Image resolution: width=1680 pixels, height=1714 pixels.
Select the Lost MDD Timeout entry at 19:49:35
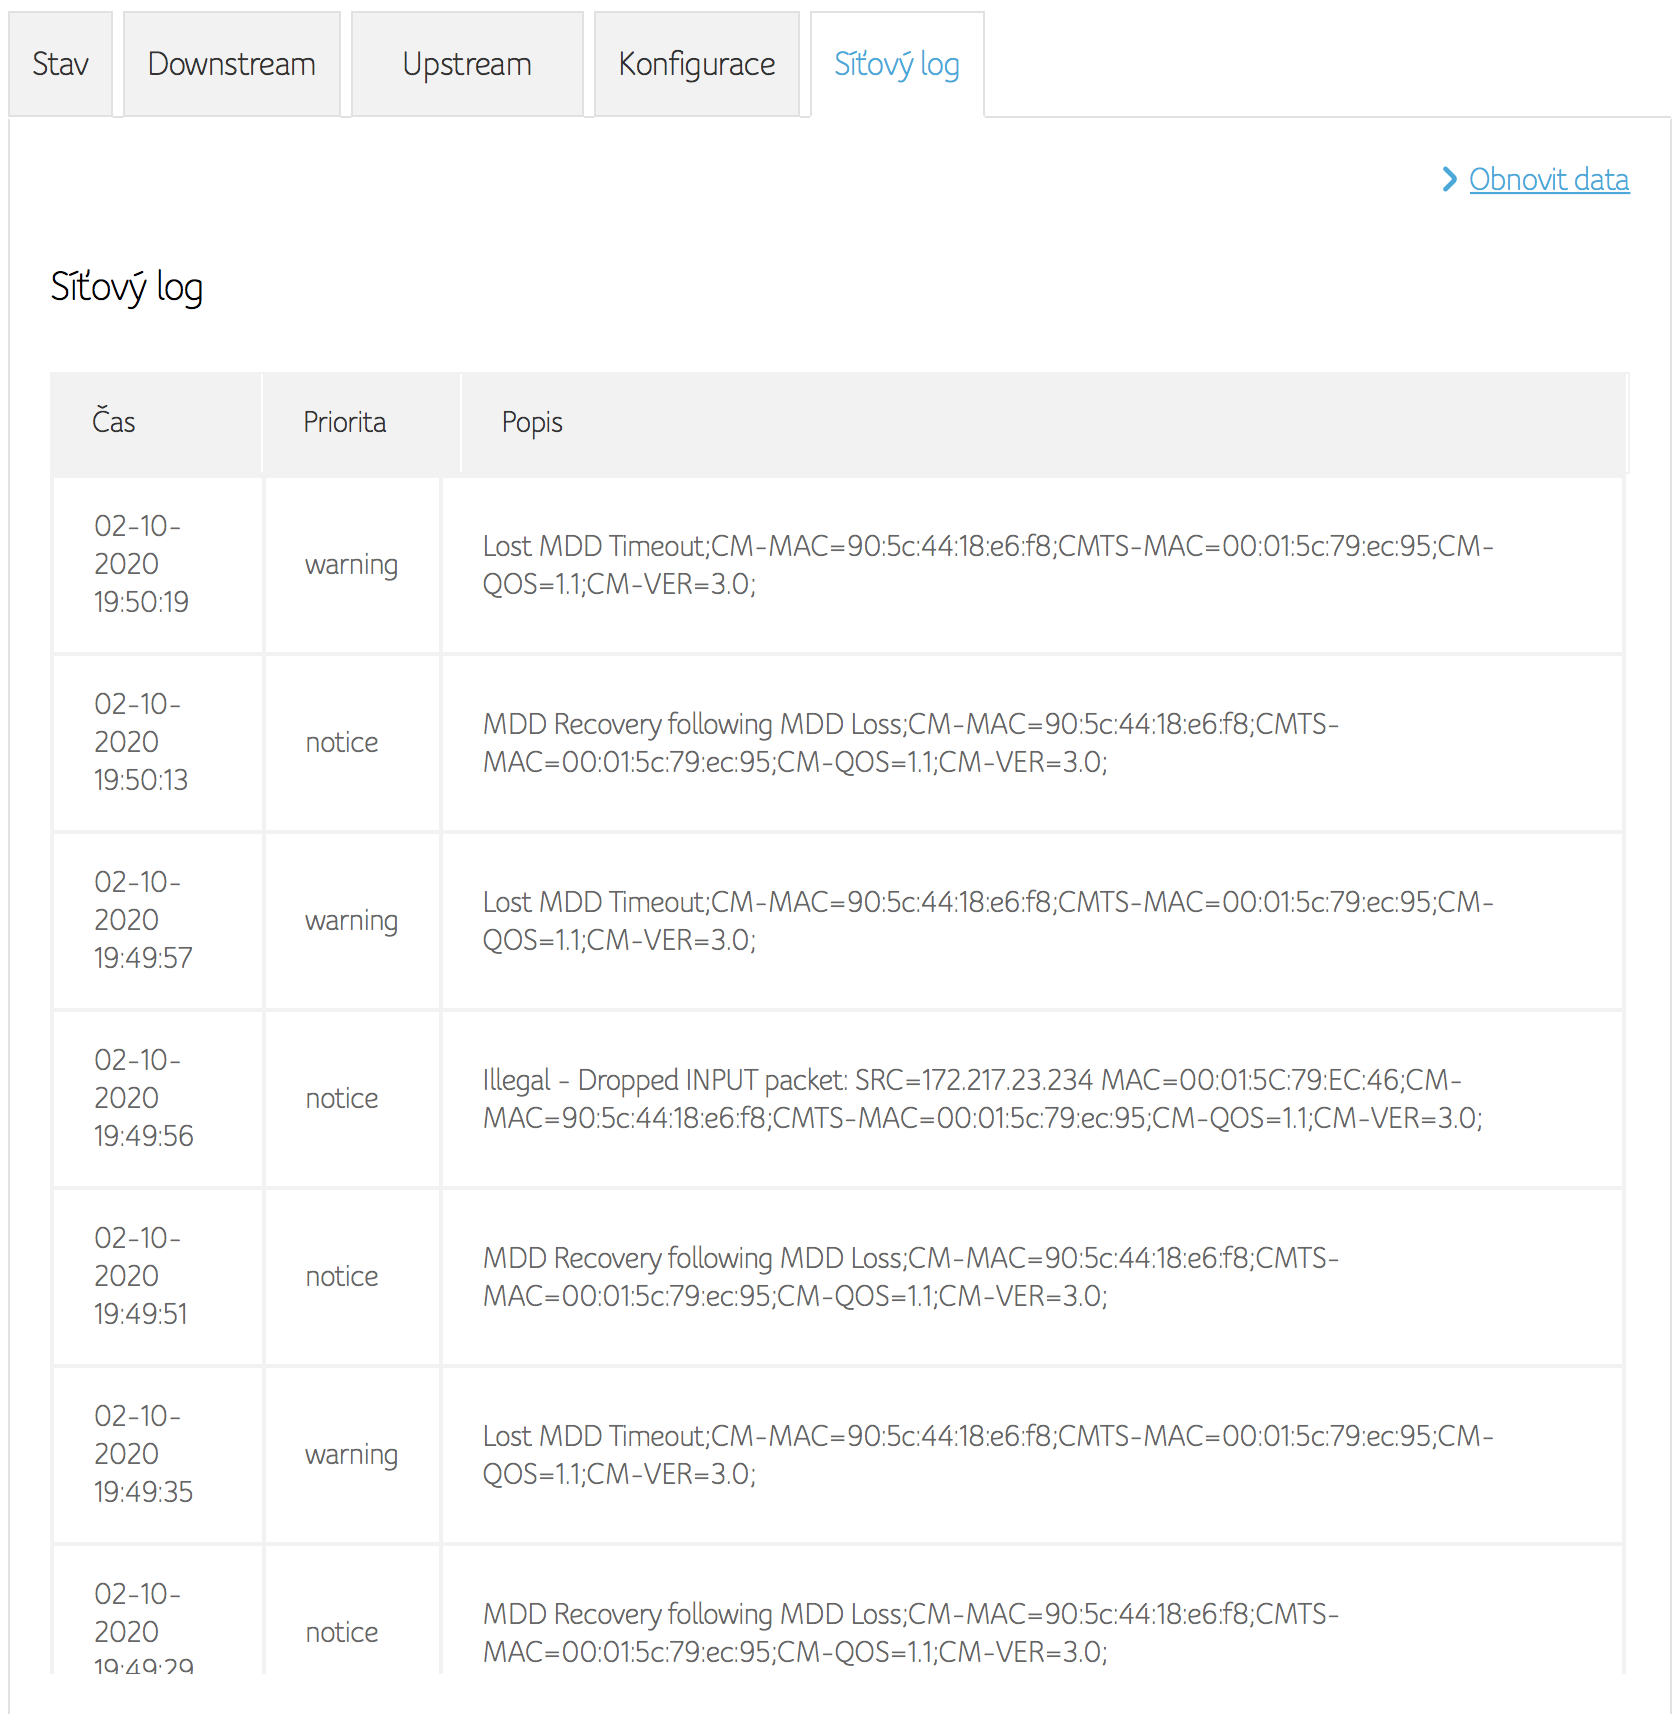click(x=988, y=1454)
